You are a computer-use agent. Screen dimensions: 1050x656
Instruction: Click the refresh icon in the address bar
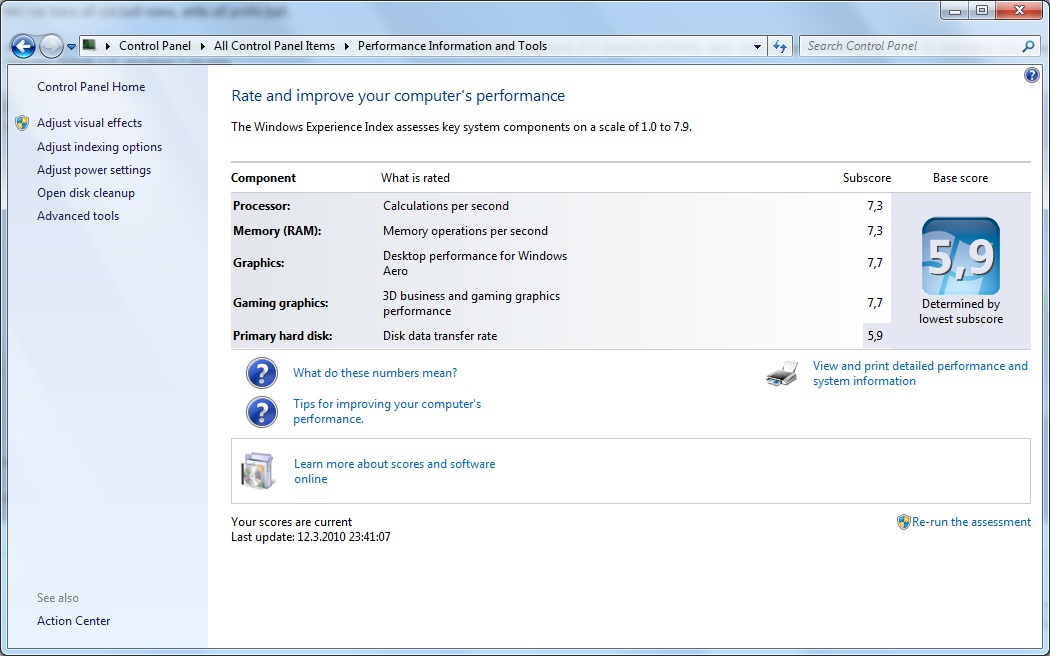click(x=781, y=46)
